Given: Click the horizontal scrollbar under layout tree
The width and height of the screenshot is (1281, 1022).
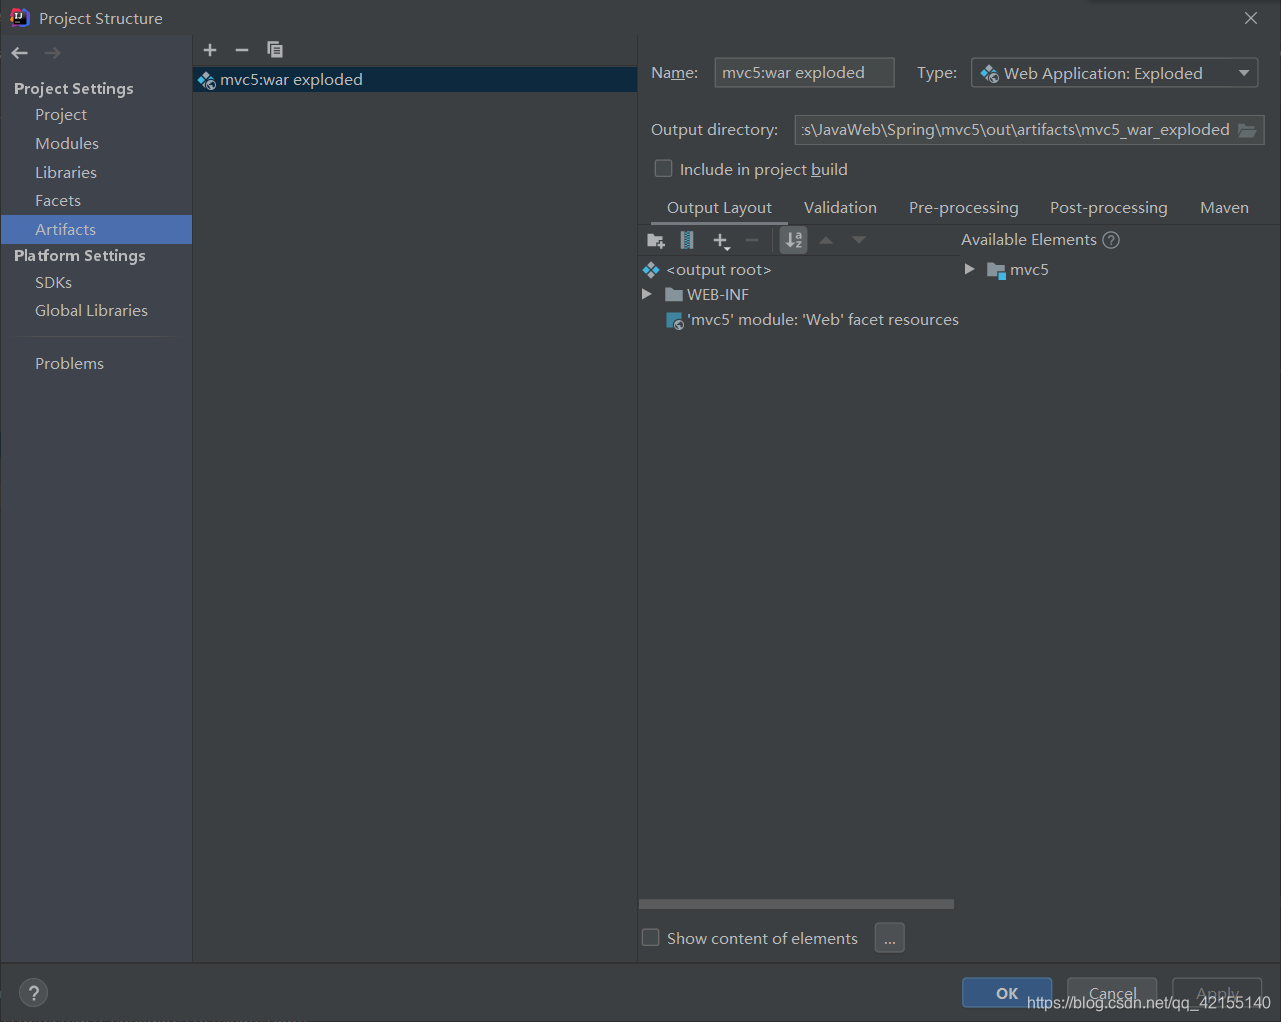Looking at the screenshot, I should tap(796, 904).
